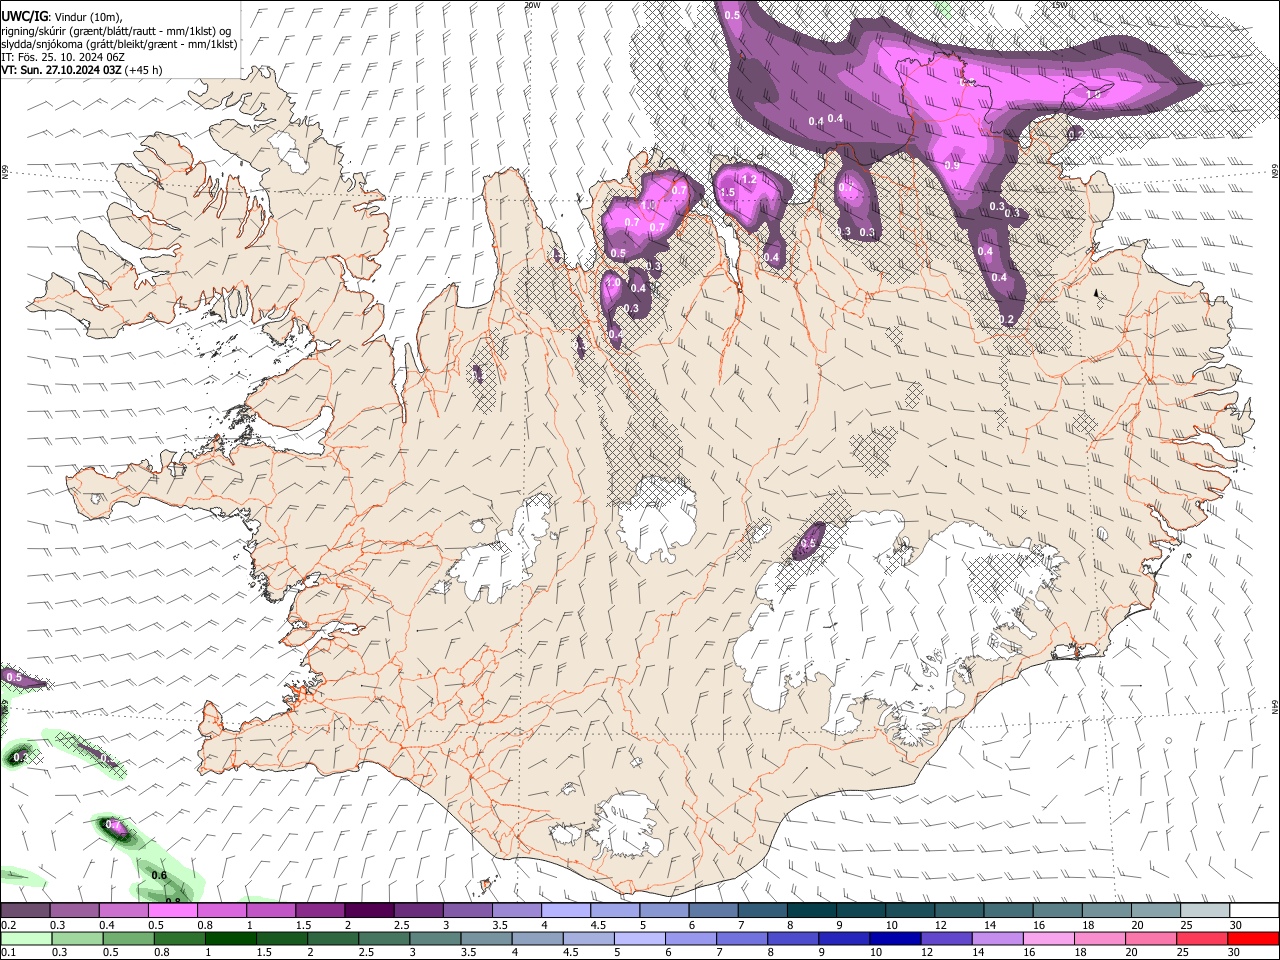1280x960 pixels.
Task: Select the pale gray 25–30 upper scale swatch
Action: click(x=1205, y=910)
